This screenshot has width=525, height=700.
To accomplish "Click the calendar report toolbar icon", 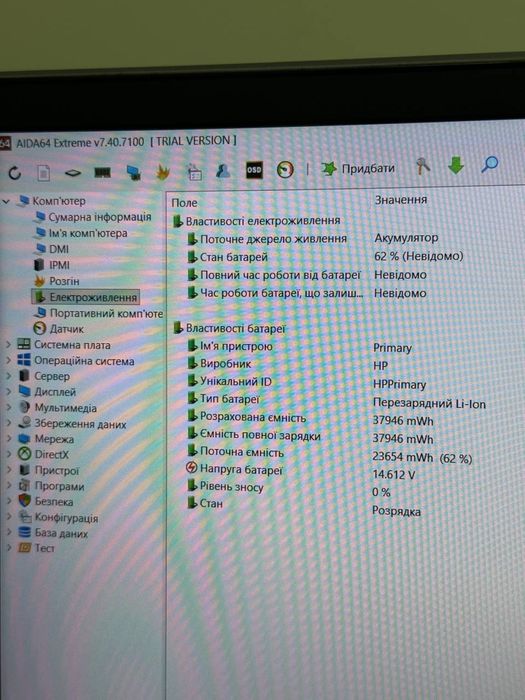I will pos(194,172).
